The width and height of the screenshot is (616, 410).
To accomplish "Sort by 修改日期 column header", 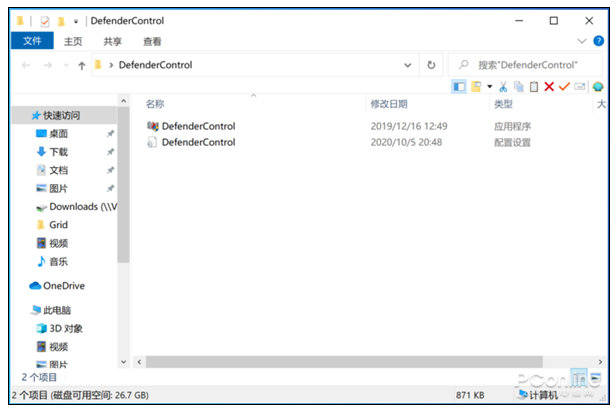I will (389, 104).
